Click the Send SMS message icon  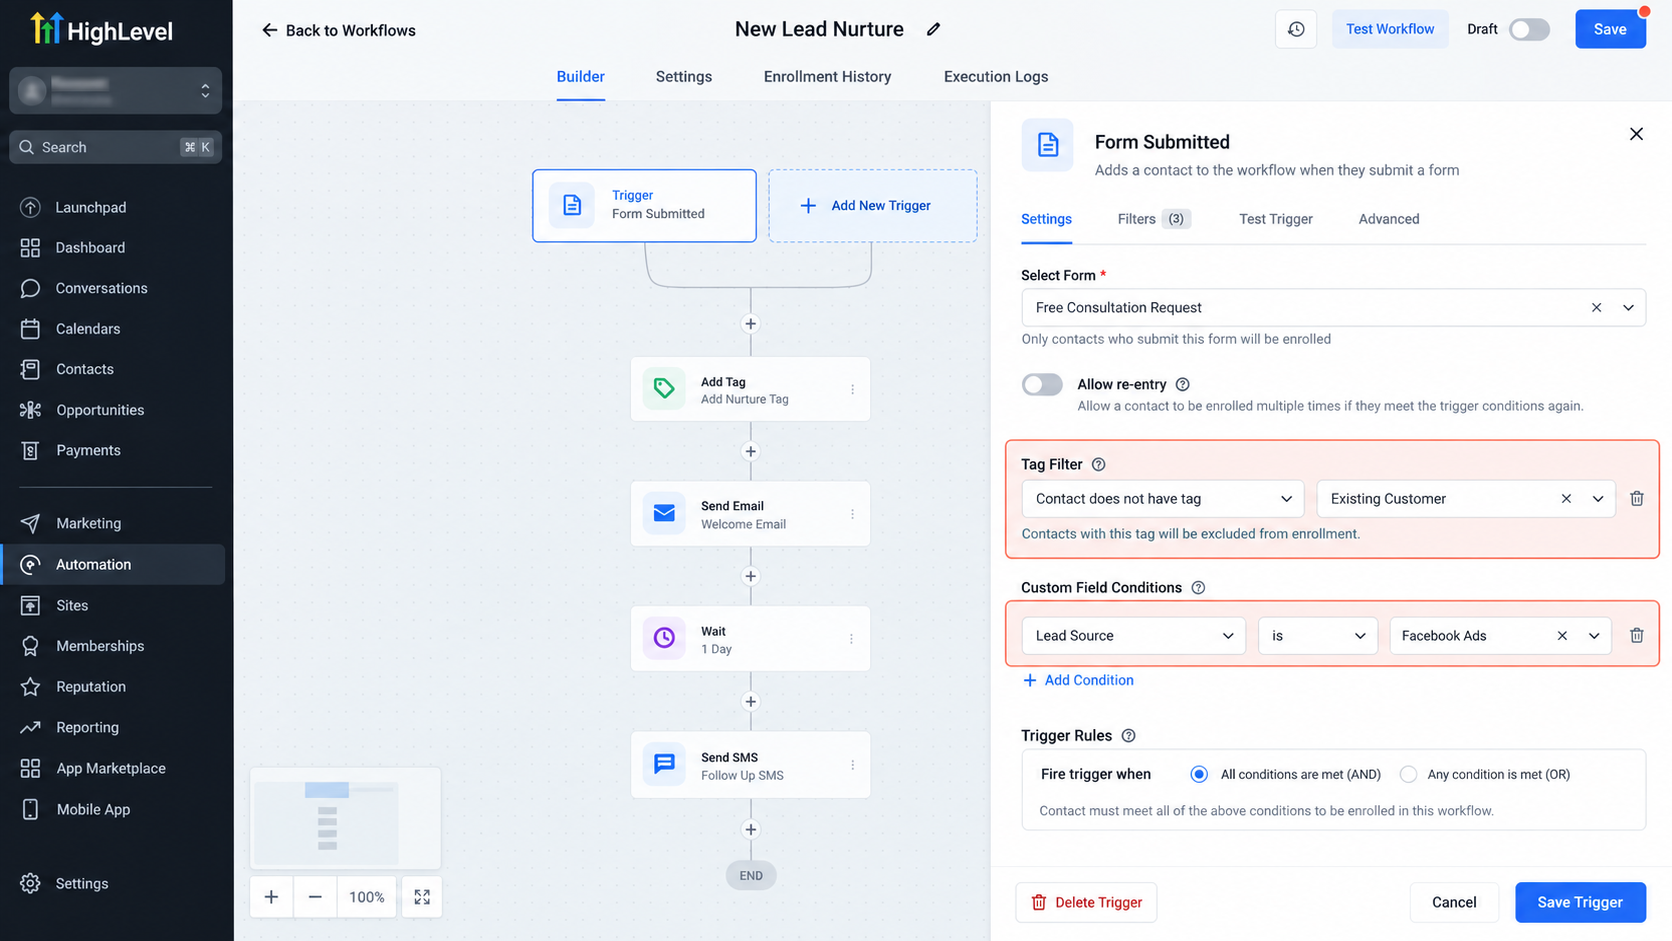pos(664,765)
